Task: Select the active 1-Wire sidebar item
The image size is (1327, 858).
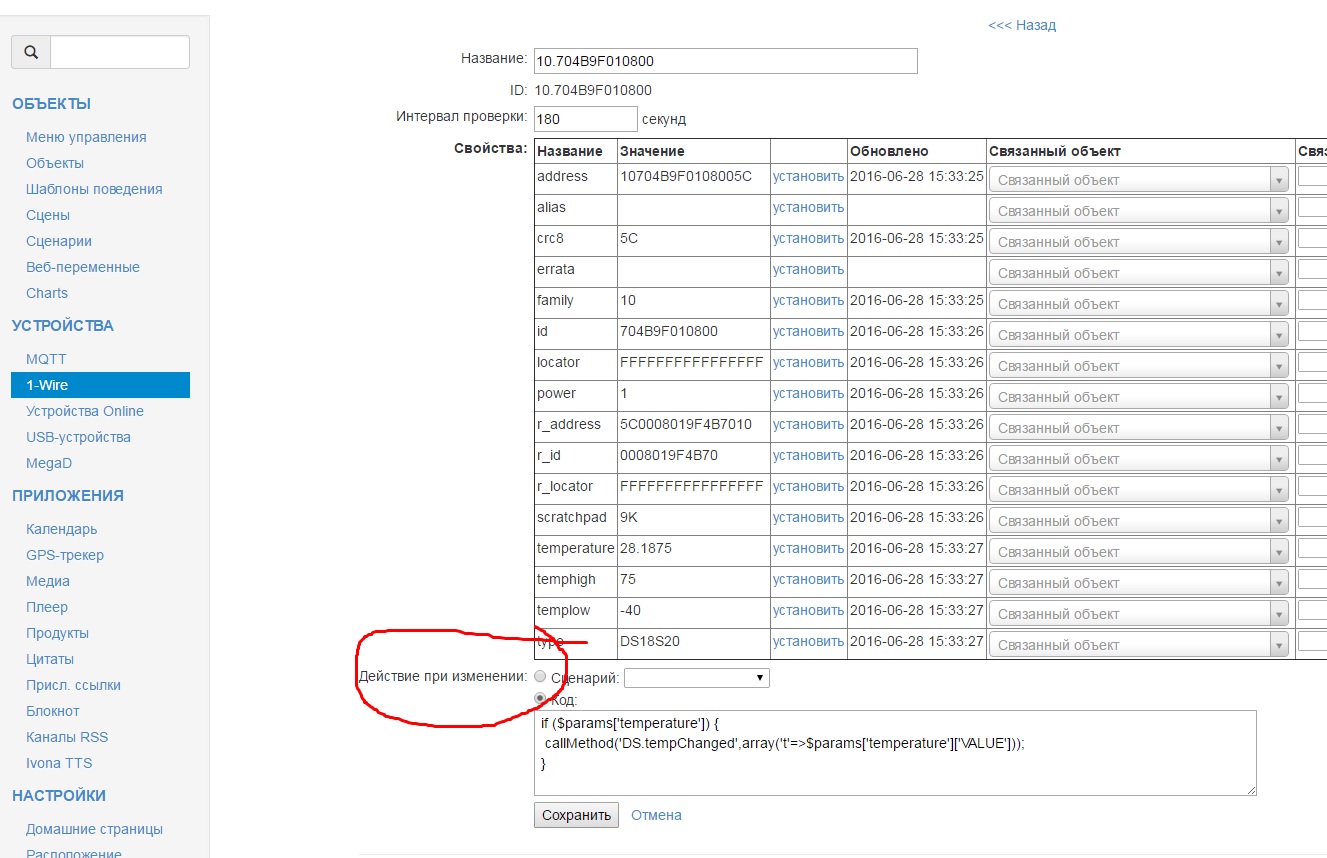Action: click(100, 385)
